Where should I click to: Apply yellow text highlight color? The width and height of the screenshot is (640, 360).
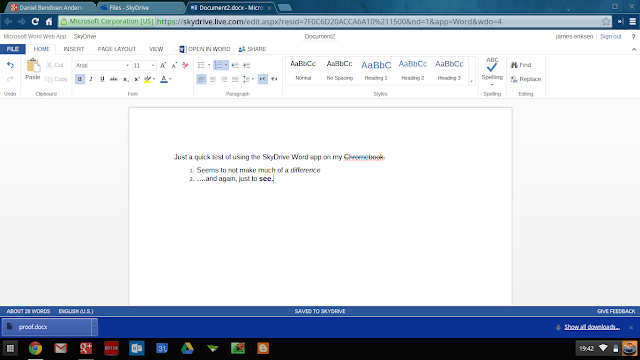tap(148, 79)
